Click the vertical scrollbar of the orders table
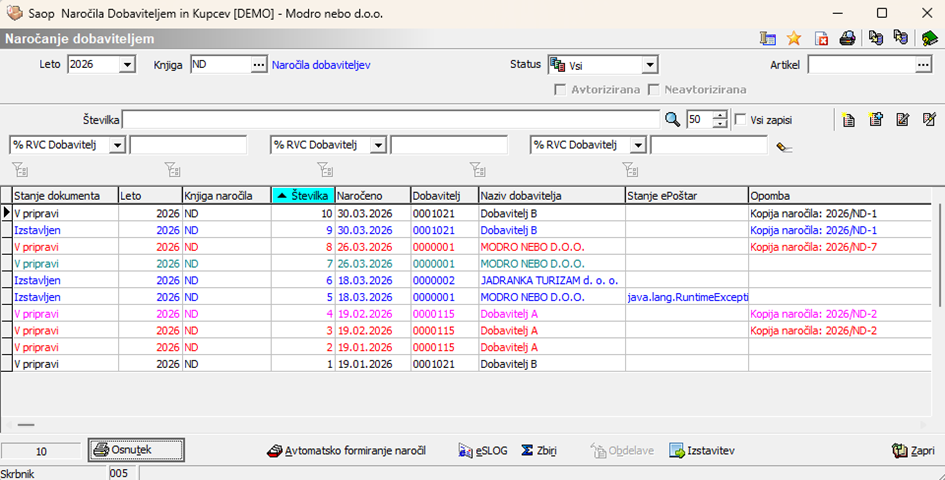This screenshot has height=480, width=945. pos(938,253)
